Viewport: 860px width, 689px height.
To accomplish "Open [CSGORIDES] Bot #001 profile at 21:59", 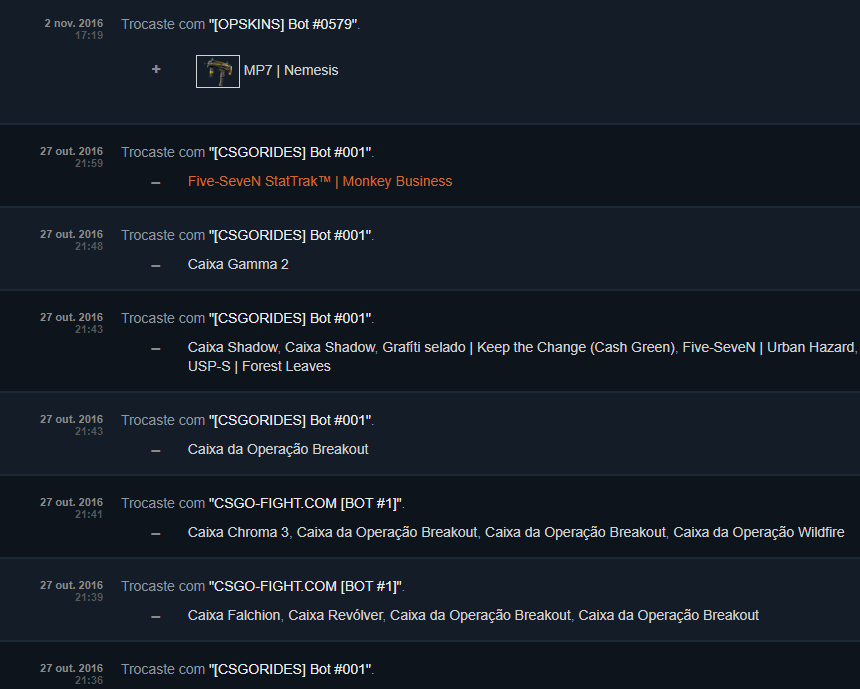I will pos(290,153).
